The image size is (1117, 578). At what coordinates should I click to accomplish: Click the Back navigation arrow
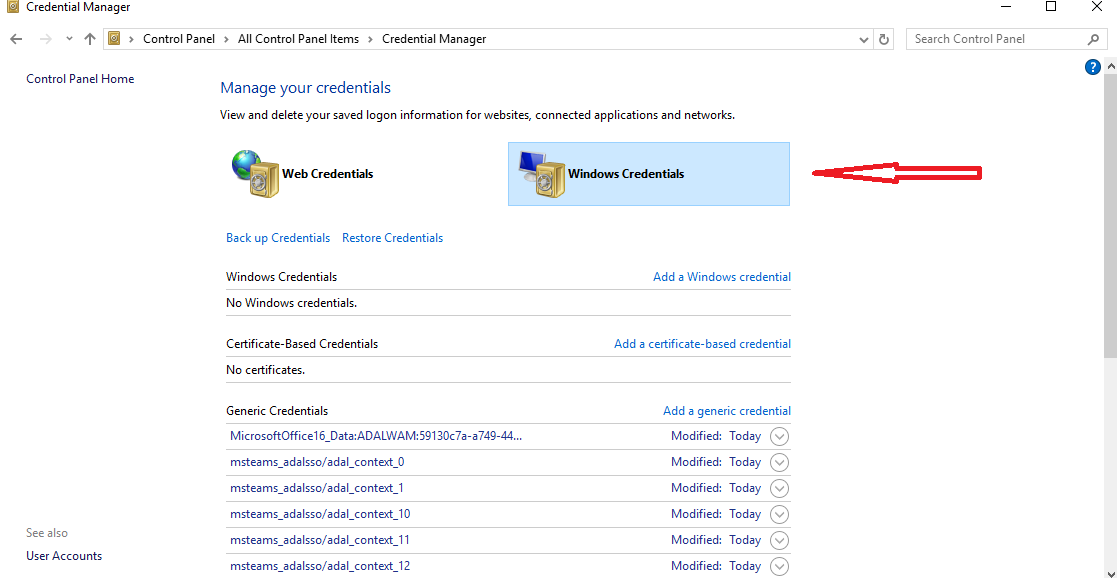17,39
